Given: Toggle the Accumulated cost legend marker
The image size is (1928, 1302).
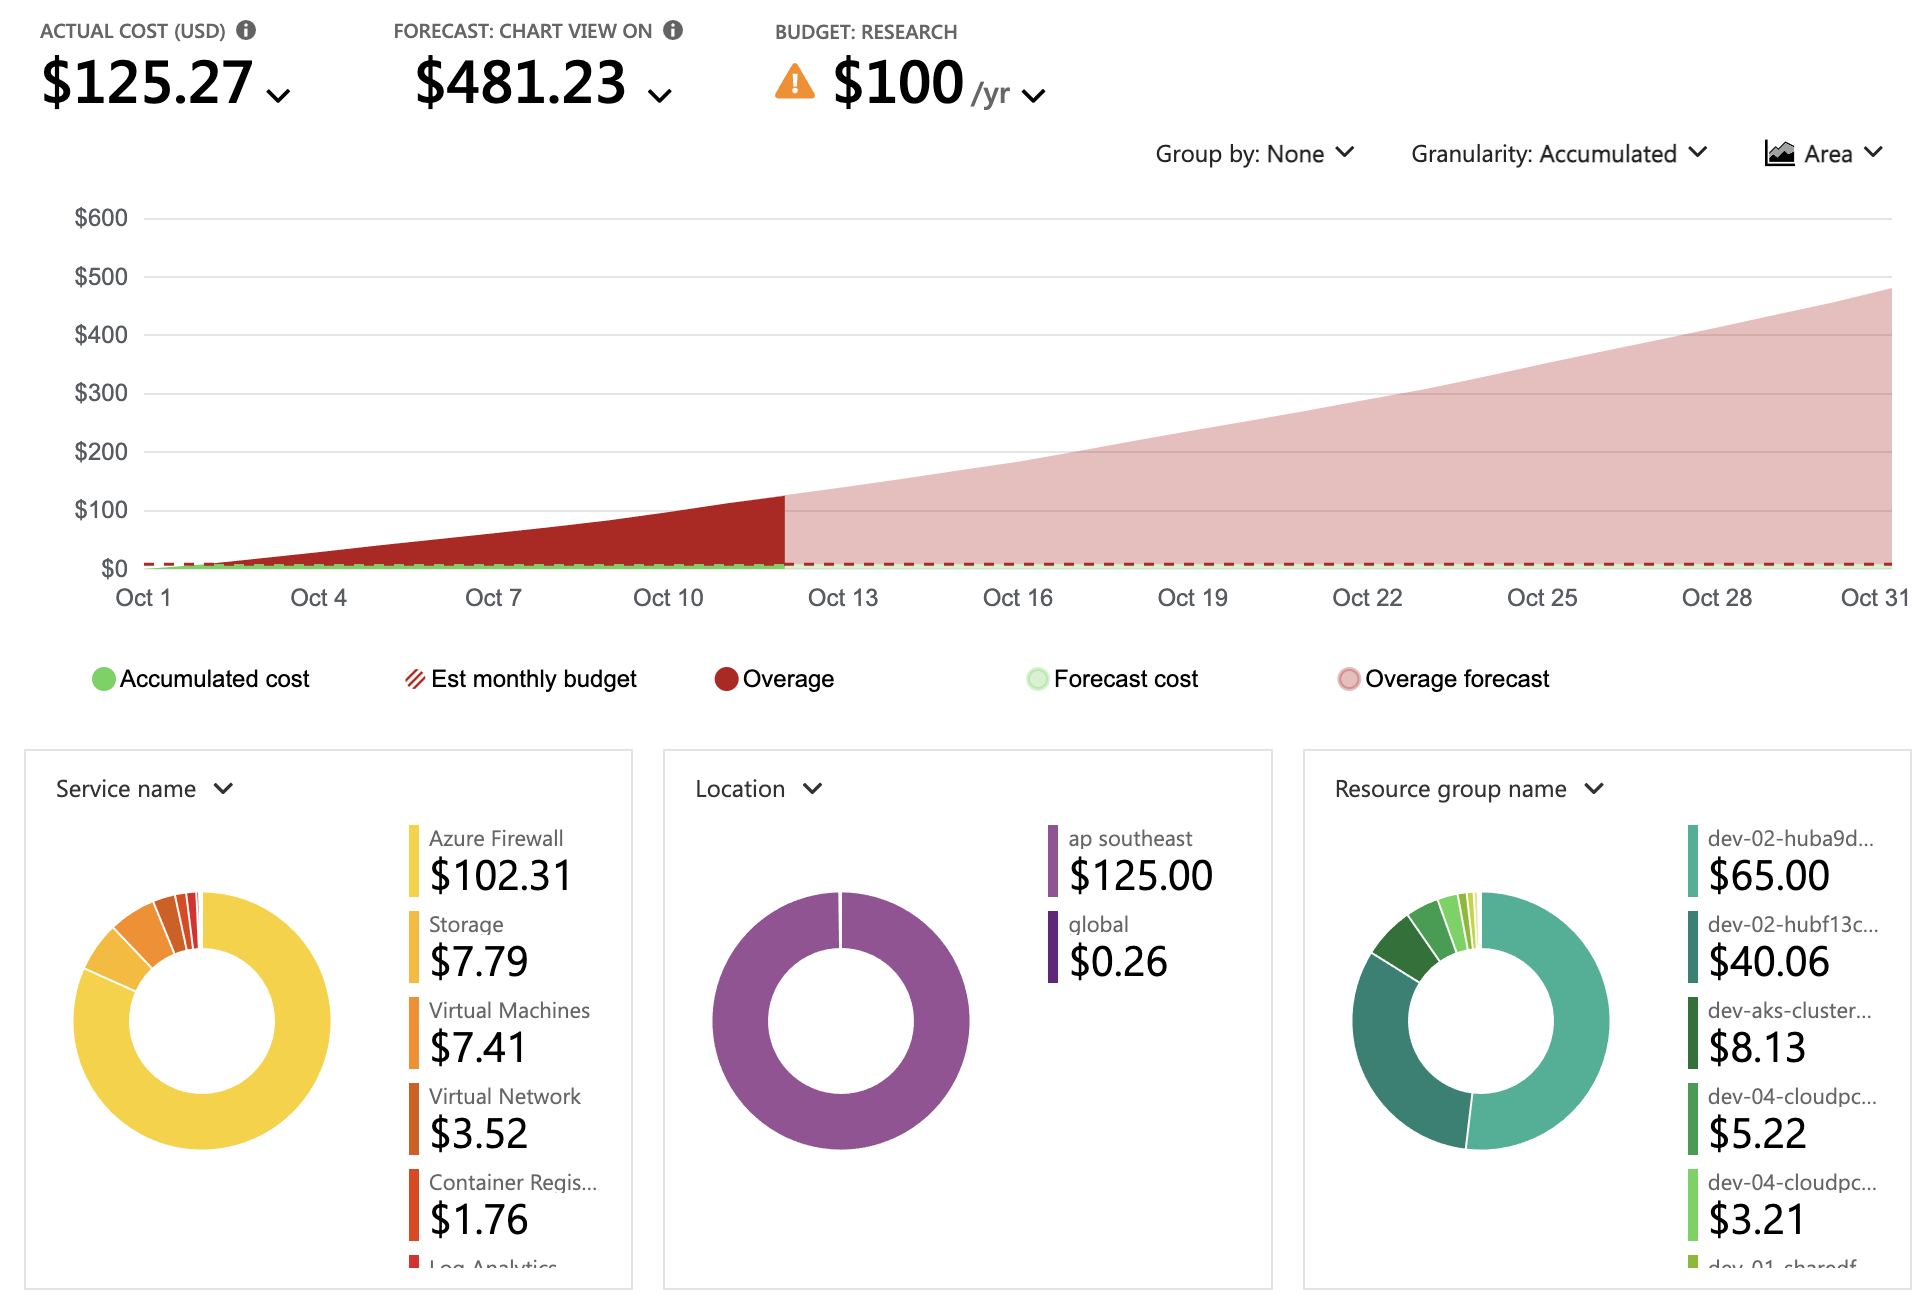Looking at the screenshot, I should [103, 679].
